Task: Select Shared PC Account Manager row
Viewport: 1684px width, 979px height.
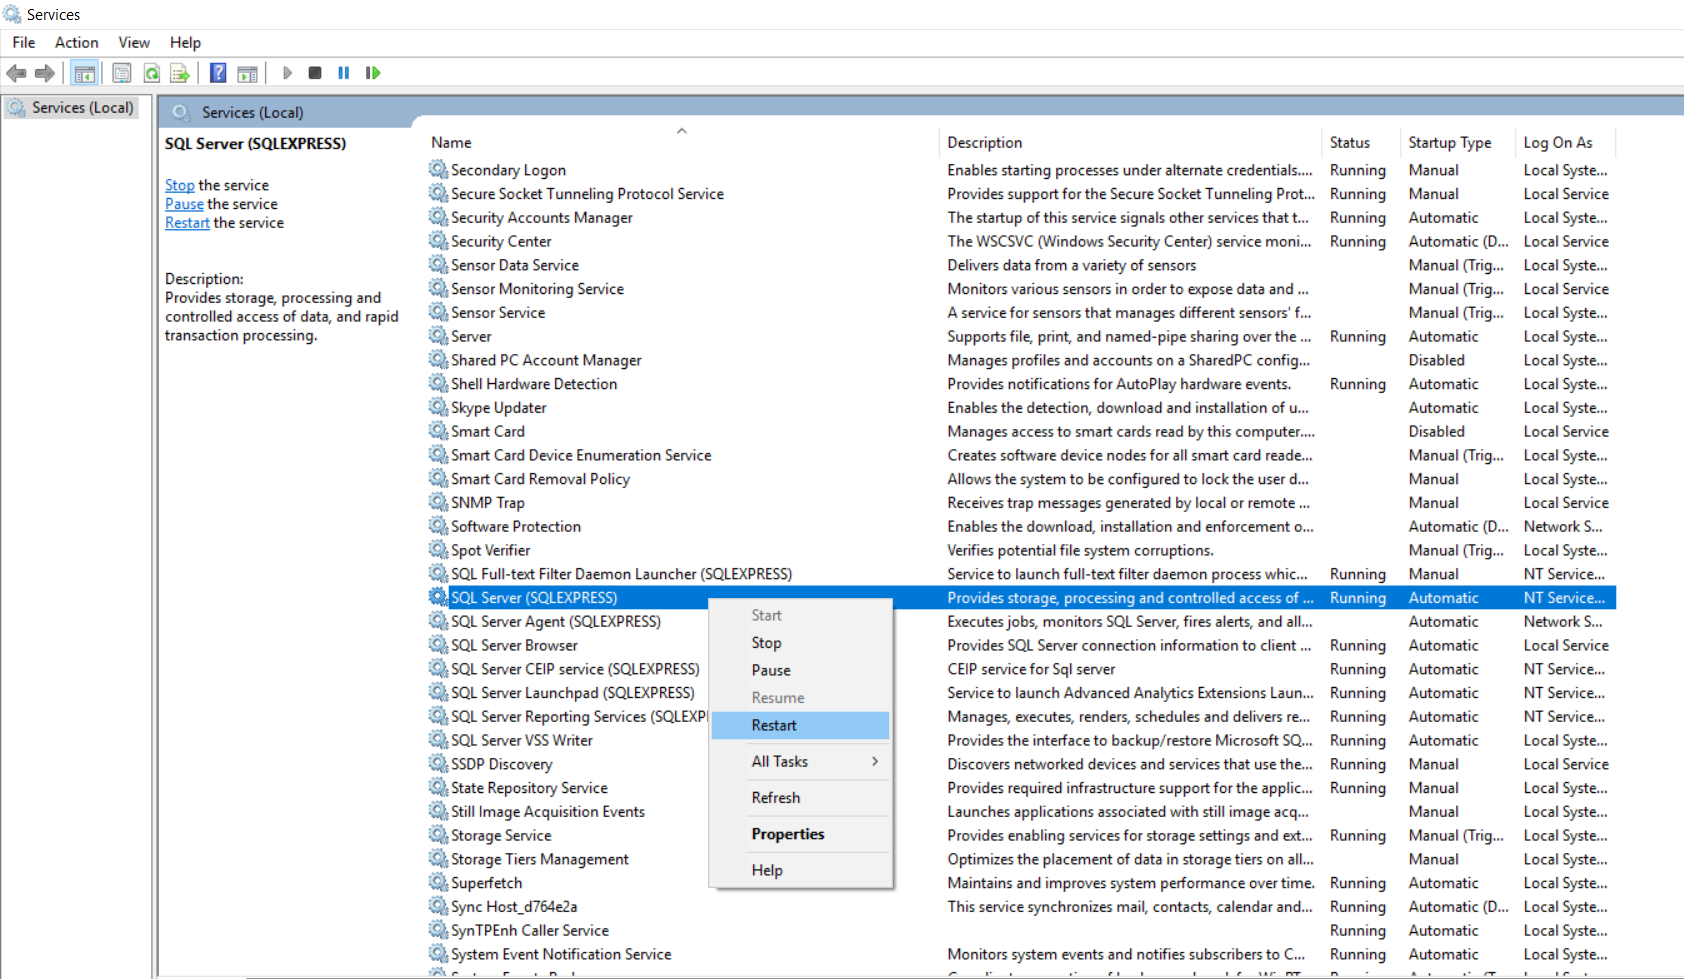Action: click(x=1021, y=360)
